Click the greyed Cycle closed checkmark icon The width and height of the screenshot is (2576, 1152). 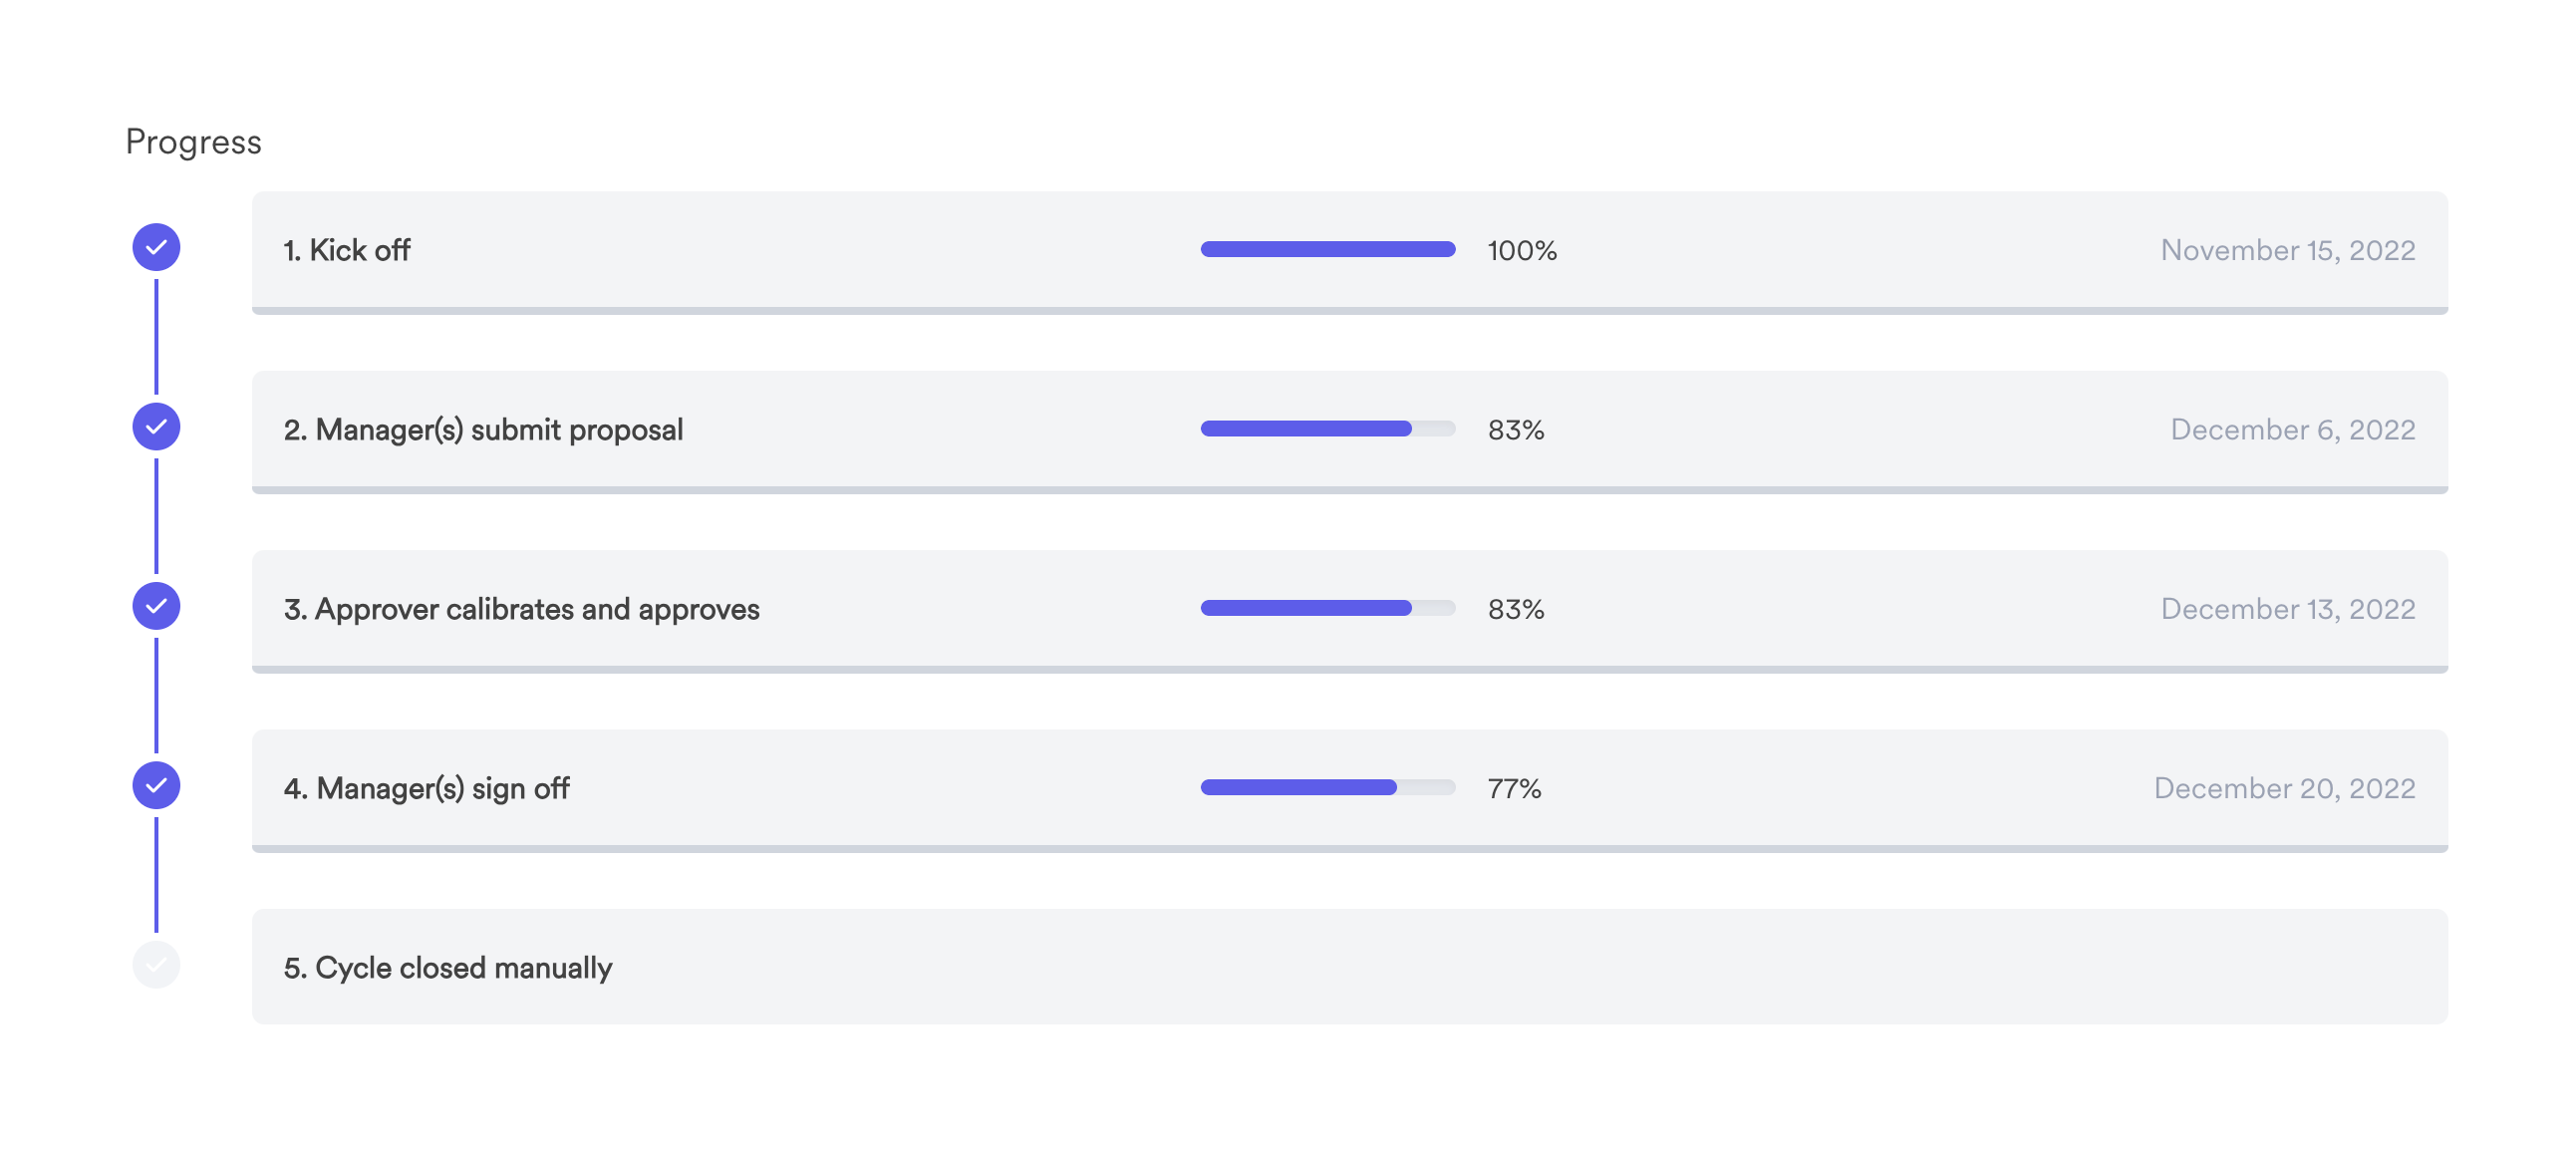coord(156,964)
